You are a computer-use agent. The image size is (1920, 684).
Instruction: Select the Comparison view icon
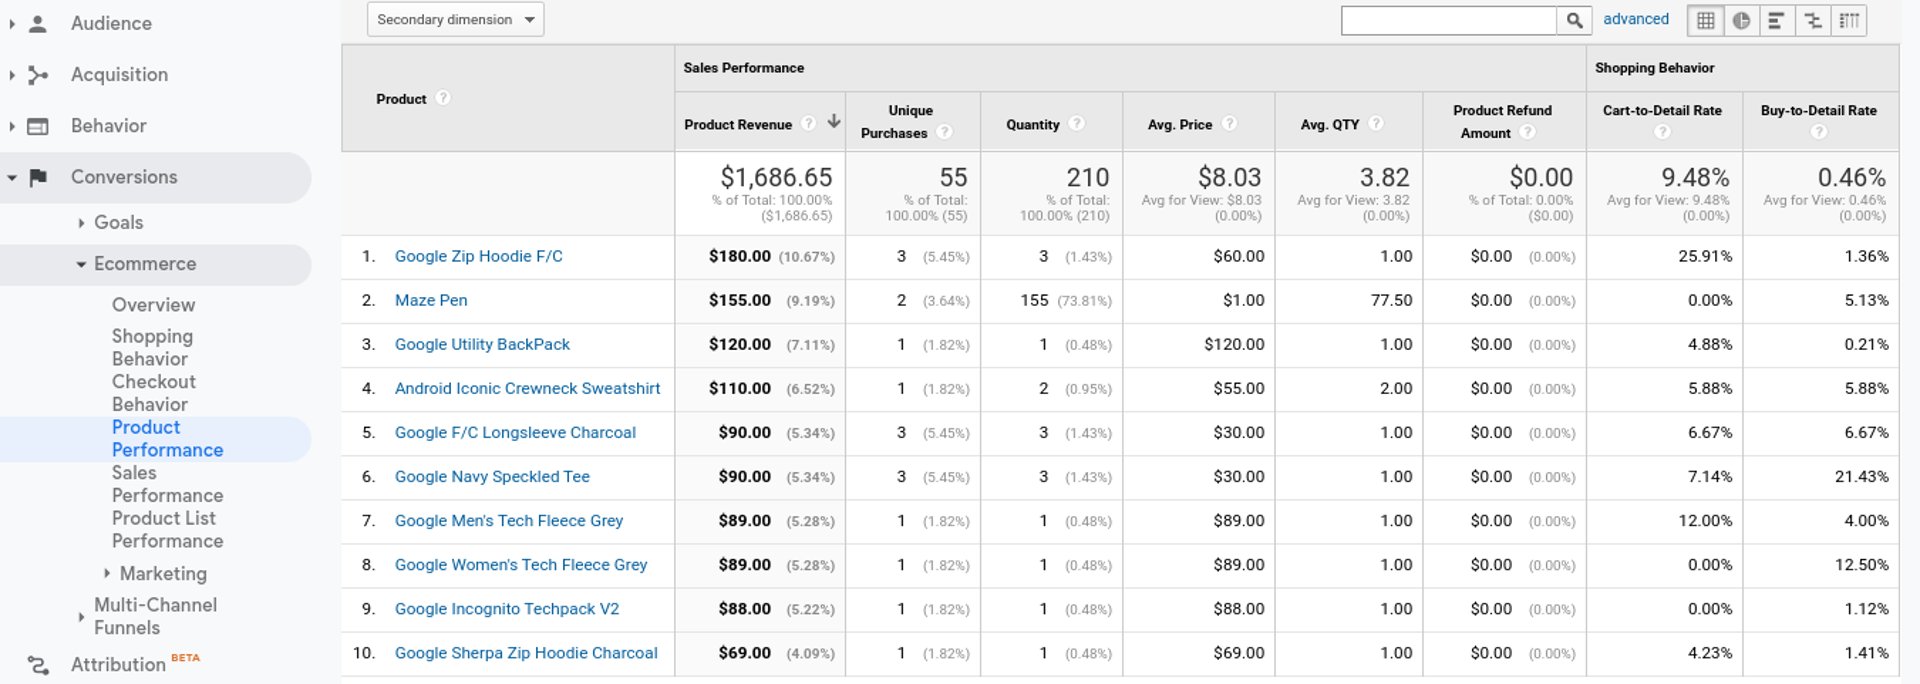(1813, 20)
